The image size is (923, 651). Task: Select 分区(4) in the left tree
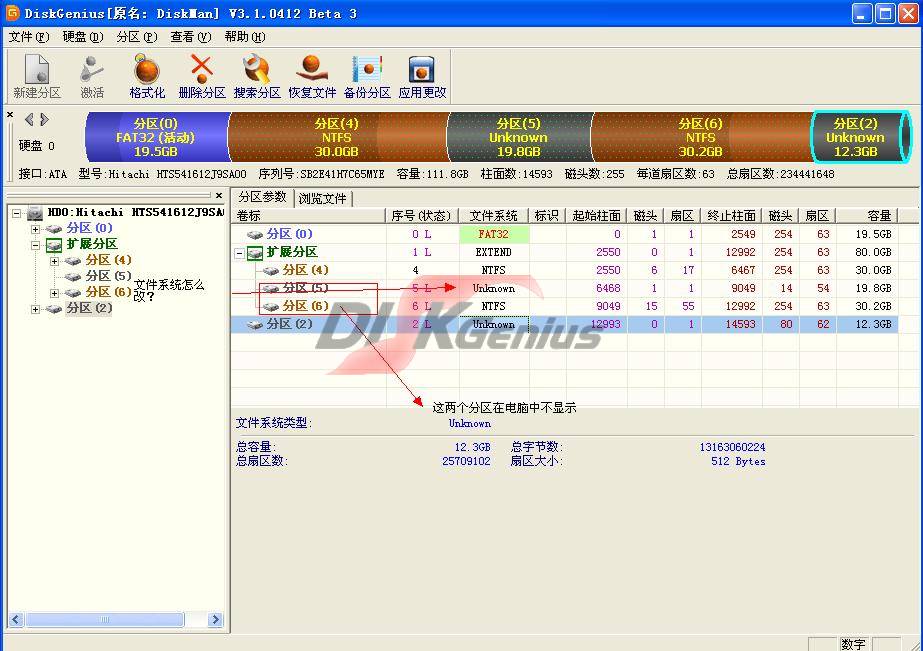(108, 260)
